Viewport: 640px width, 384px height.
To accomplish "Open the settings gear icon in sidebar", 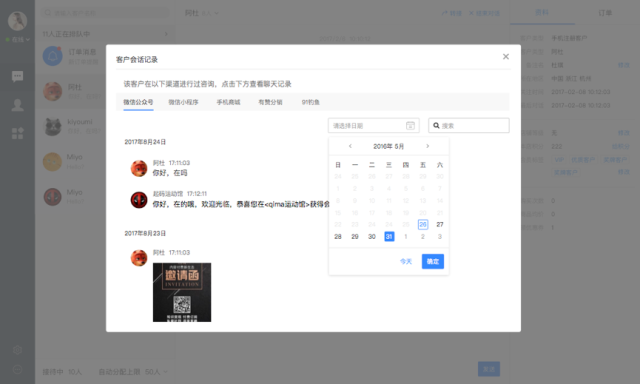I will (x=18, y=350).
